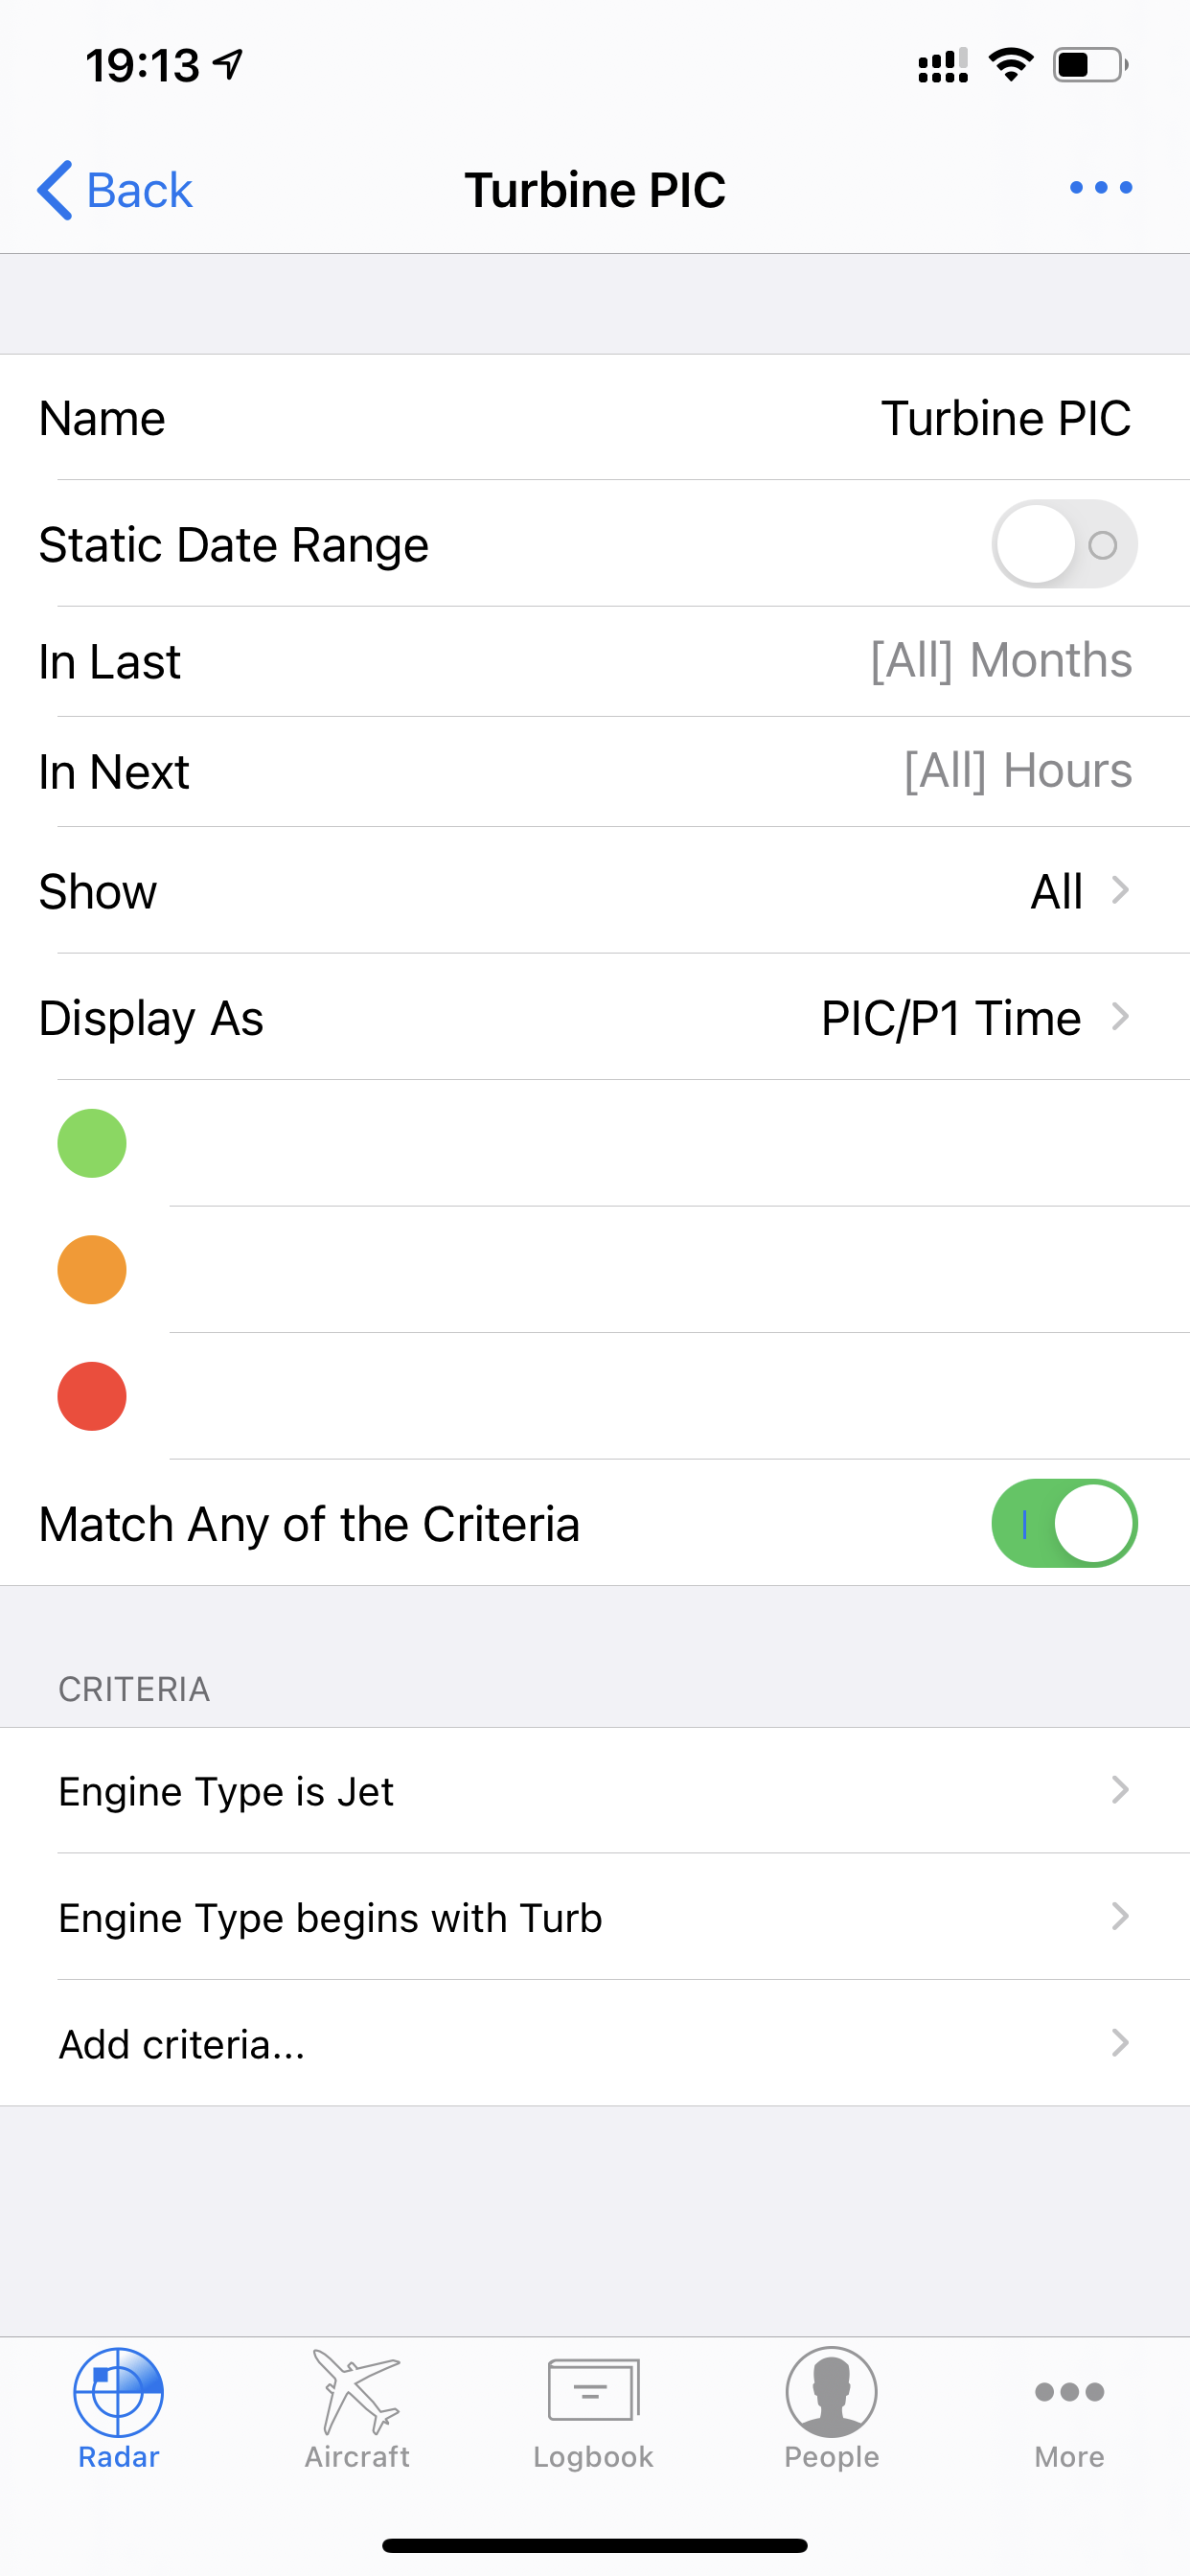The image size is (1190, 2576).
Task: Expand the Show All option
Action: click(x=594, y=890)
